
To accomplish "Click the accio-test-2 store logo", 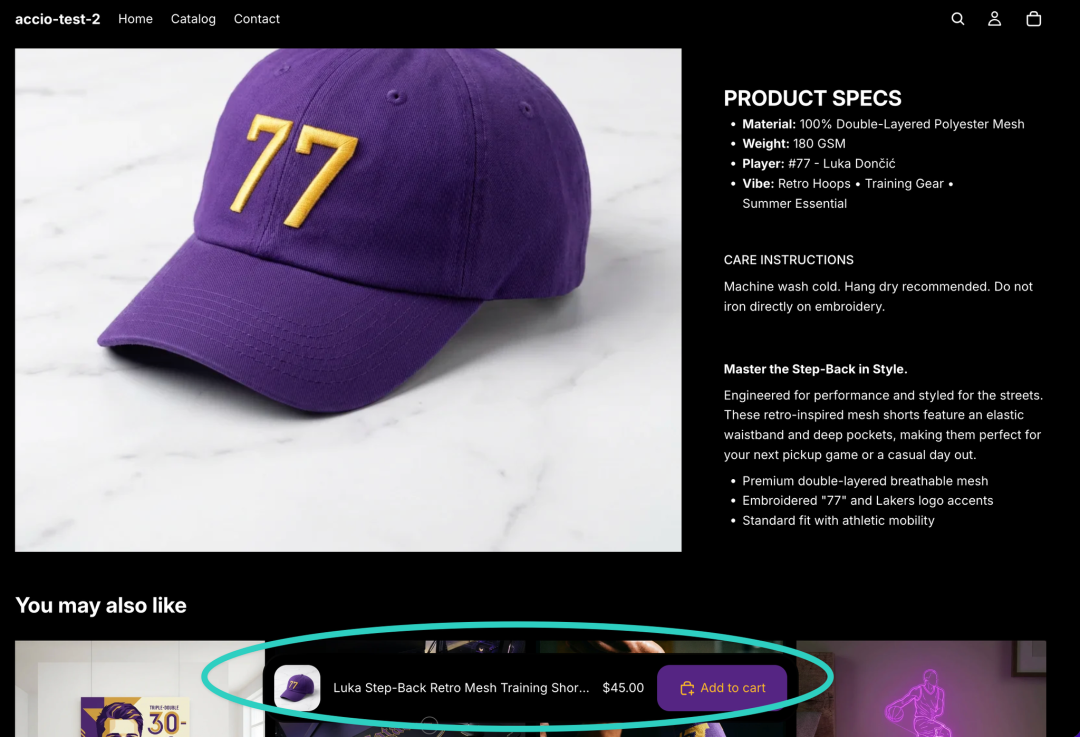I will point(58,19).
